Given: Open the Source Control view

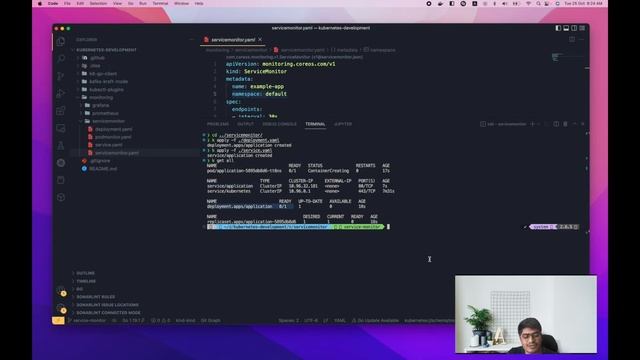Looking at the screenshot, I should point(61,76).
